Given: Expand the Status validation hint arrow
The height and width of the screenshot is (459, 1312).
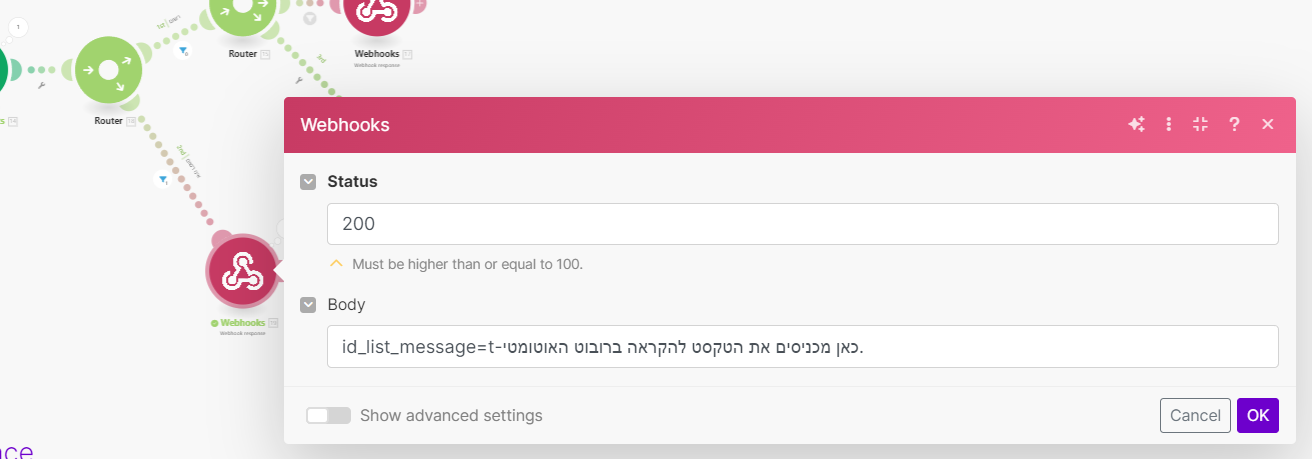Looking at the screenshot, I should (337, 264).
